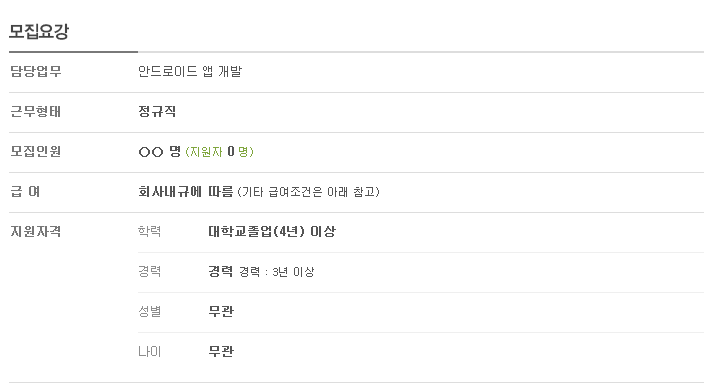Open the green 지원자 0 명 applicant link
This screenshot has width=718, height=388.
(x=219, y=152)
